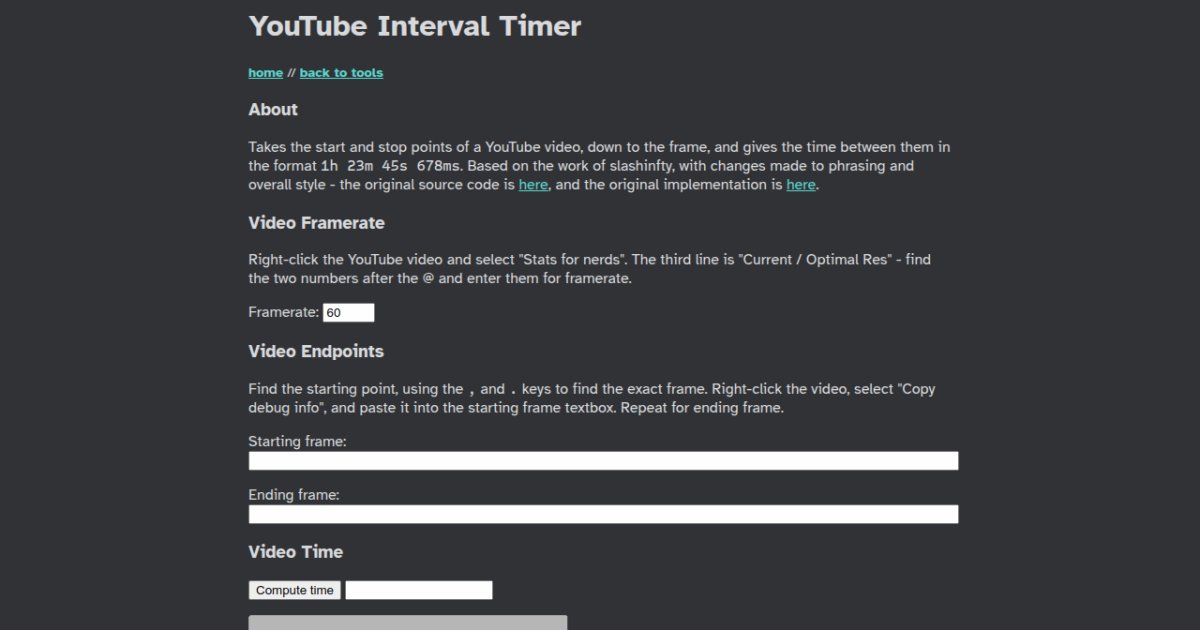Focus the Framerate input box
The height and width of the screenshot is (630, 1200).
[x=348, y=313]
